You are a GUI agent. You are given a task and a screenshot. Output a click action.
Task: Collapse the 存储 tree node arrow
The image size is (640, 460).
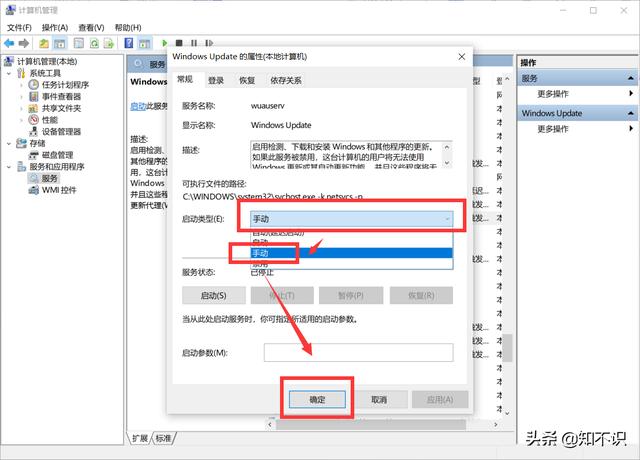click(9, 143)
